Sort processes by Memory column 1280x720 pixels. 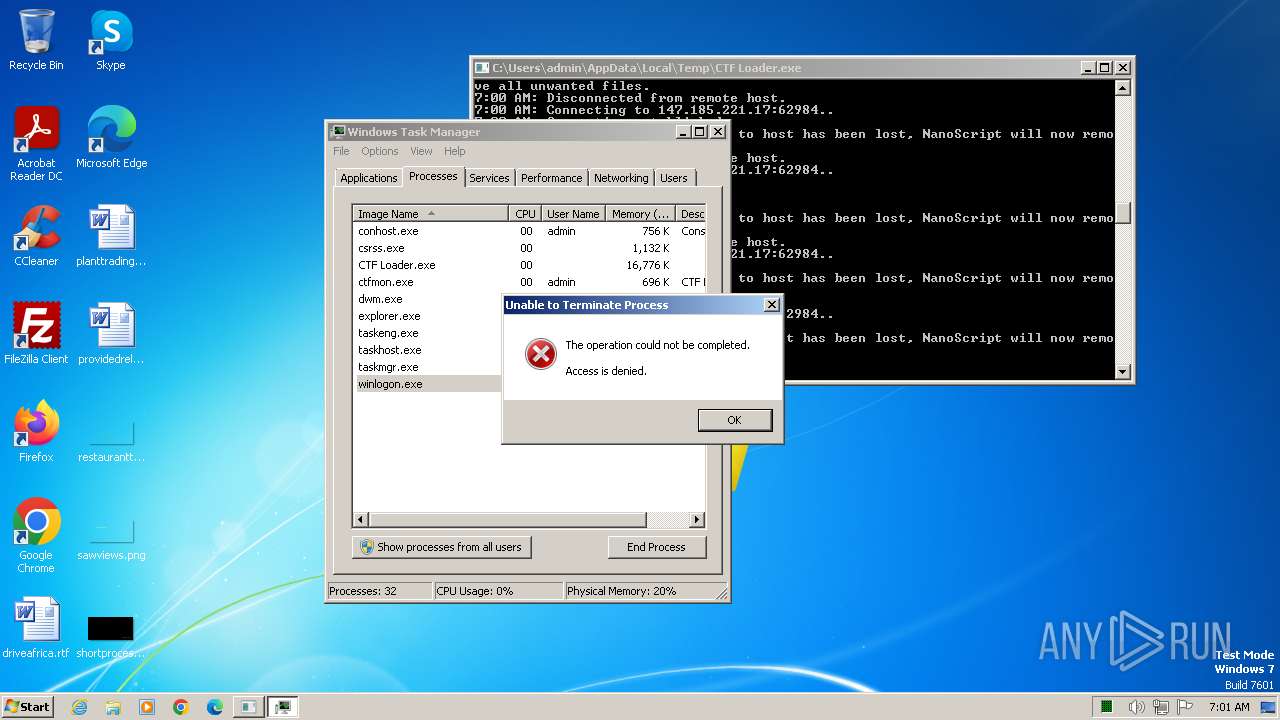(641, 214)
